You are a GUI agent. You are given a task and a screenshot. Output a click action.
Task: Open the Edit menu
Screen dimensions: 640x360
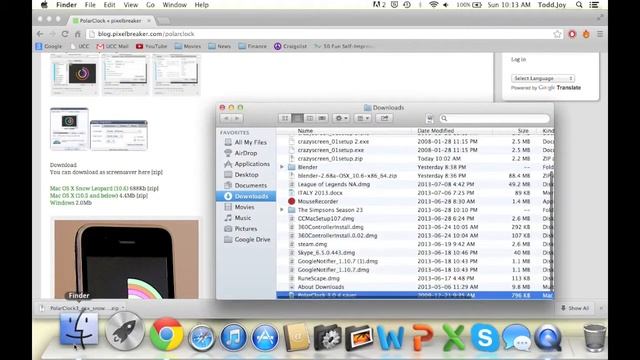click(x=109, y=5)
